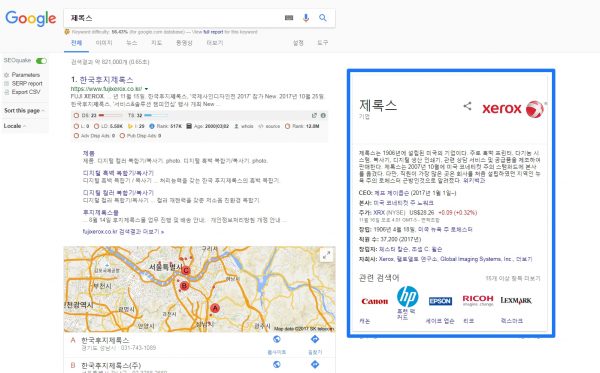
Task: Click the Age parameter calendar icon
Action: (189, 126)
